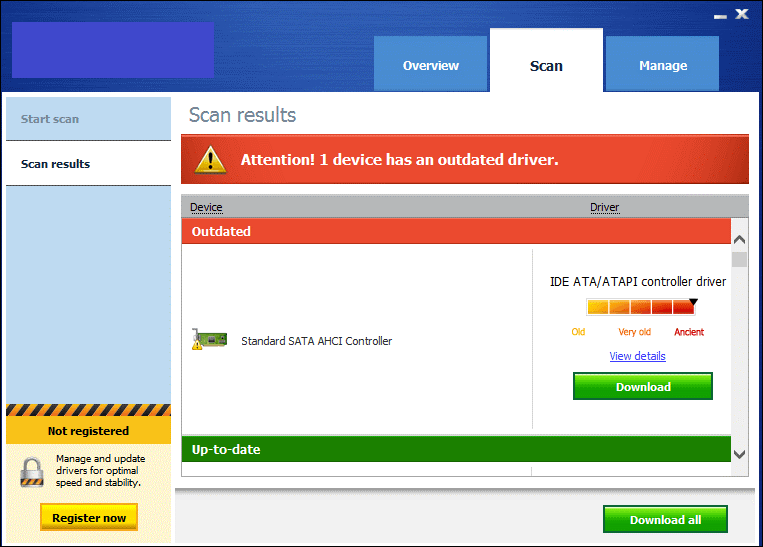Click the blue logo banner area
This screenshot has height=547, width=763.
point(113,50)
